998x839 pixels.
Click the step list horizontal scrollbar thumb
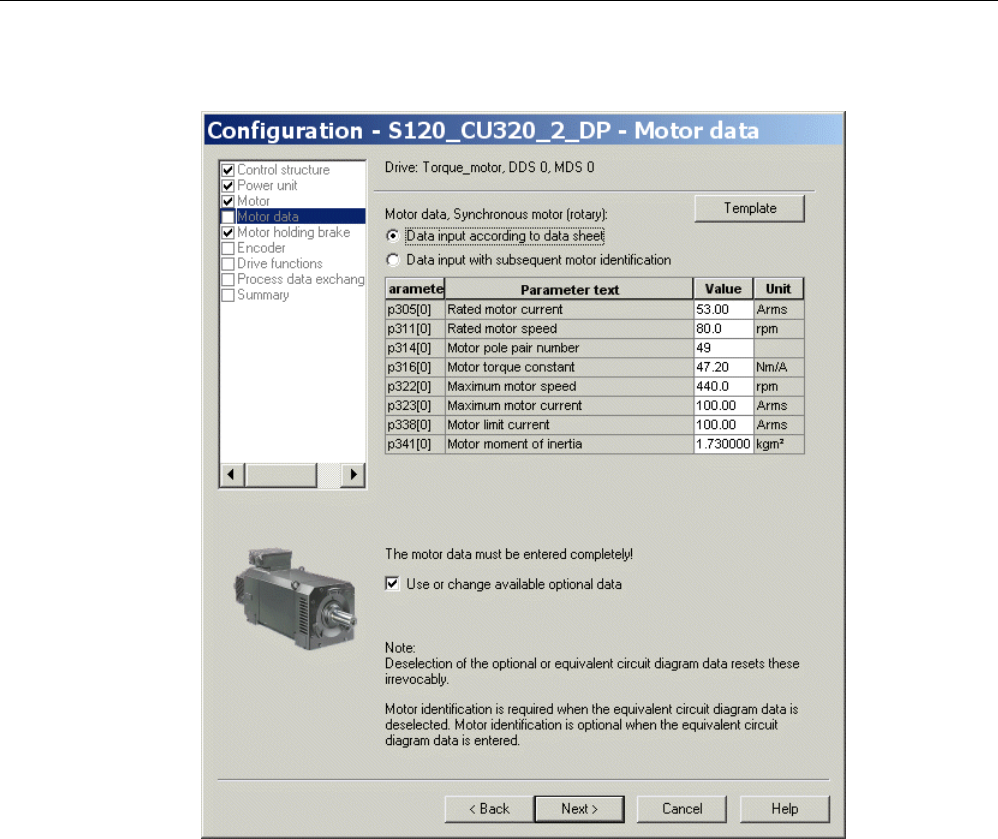[x=281, y=475]
